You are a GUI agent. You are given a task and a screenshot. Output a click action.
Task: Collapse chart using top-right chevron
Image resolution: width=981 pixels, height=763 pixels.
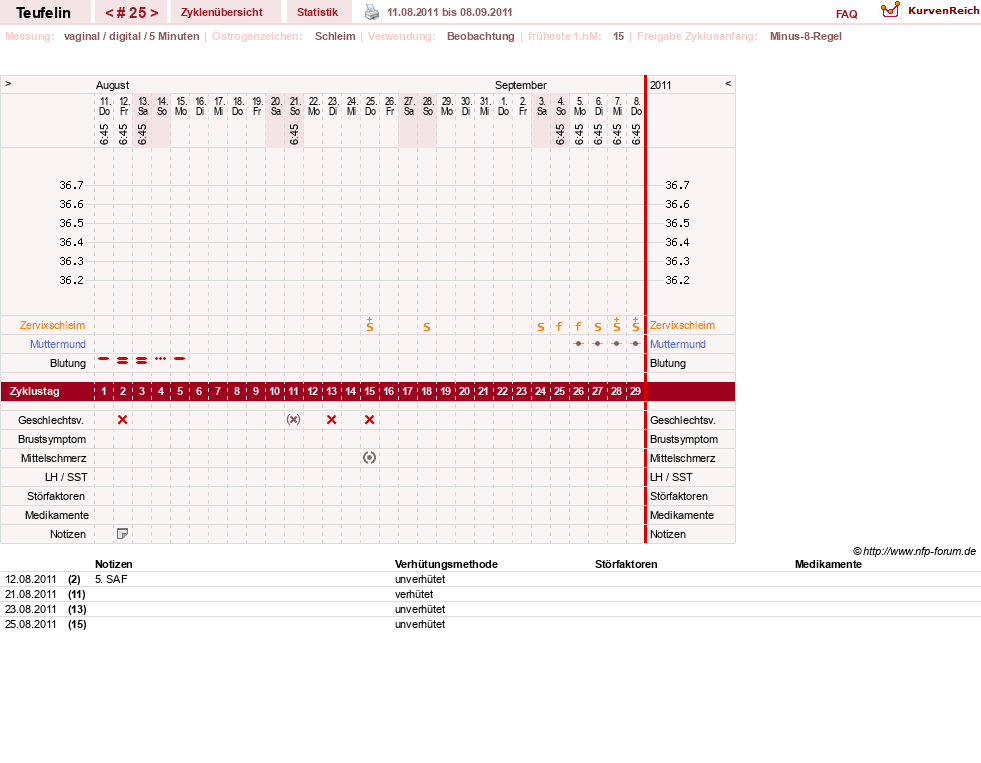click(728, 83)
